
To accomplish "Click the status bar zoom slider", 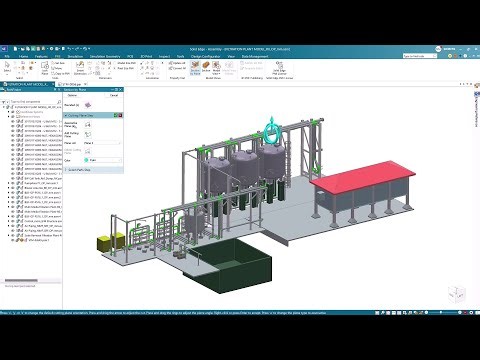I will click(x=441, y=313).
